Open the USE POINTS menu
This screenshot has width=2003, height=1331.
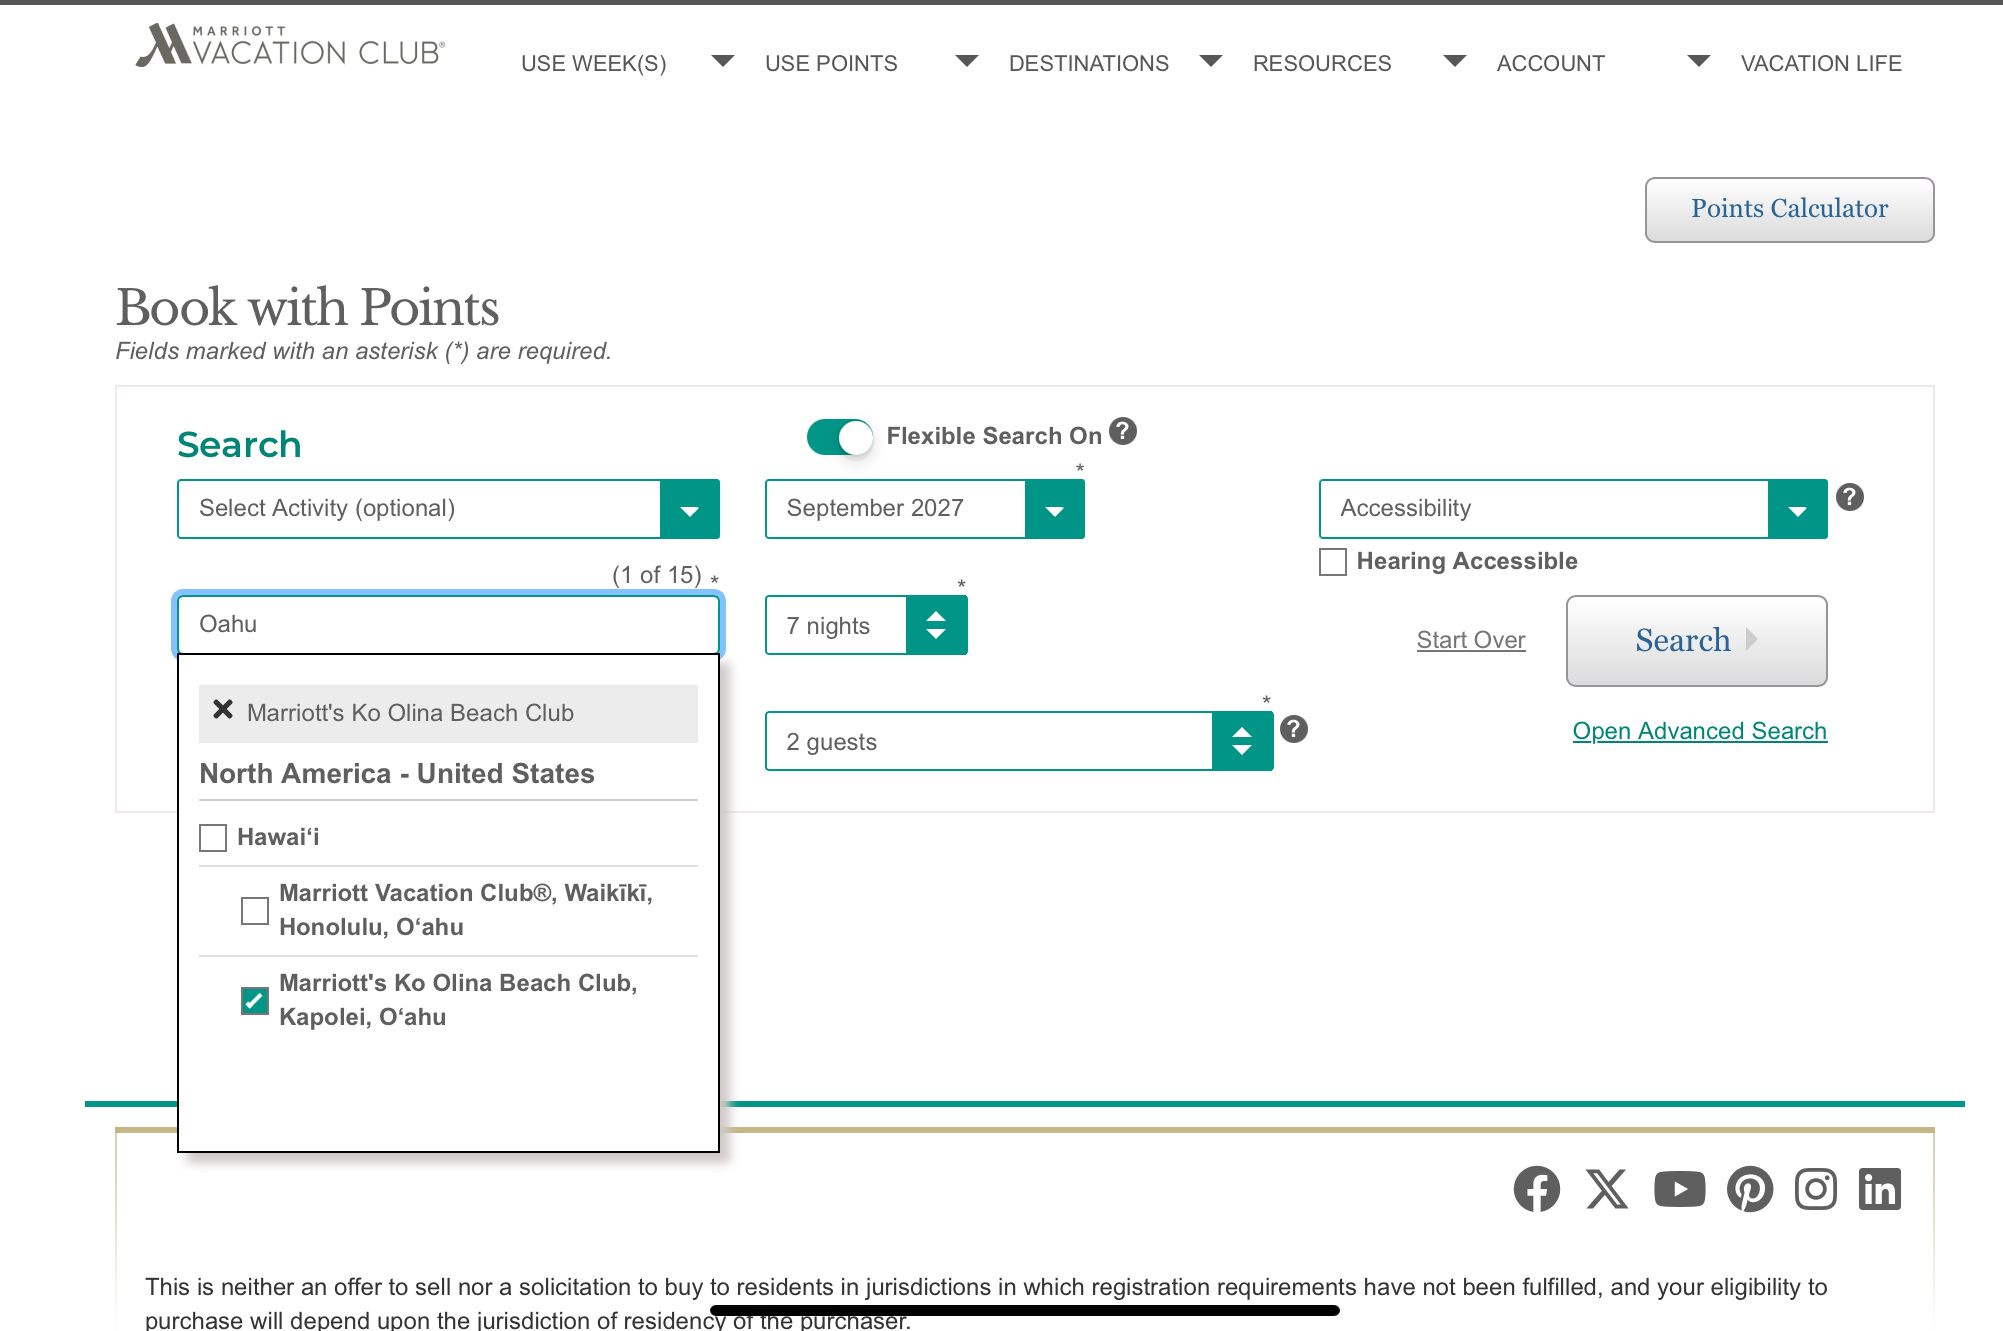tap(831, 63)
